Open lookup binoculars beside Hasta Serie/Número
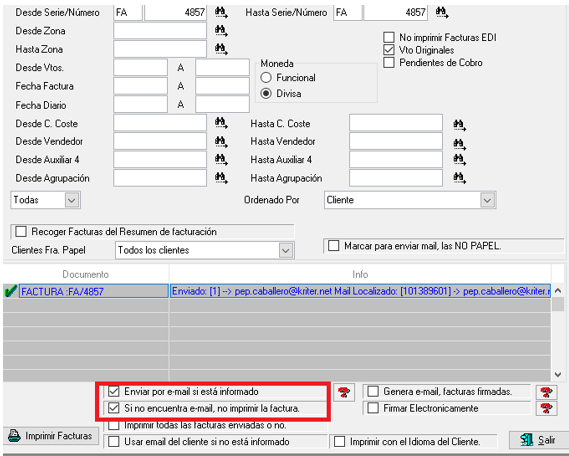569x456 pixels. 442,13
